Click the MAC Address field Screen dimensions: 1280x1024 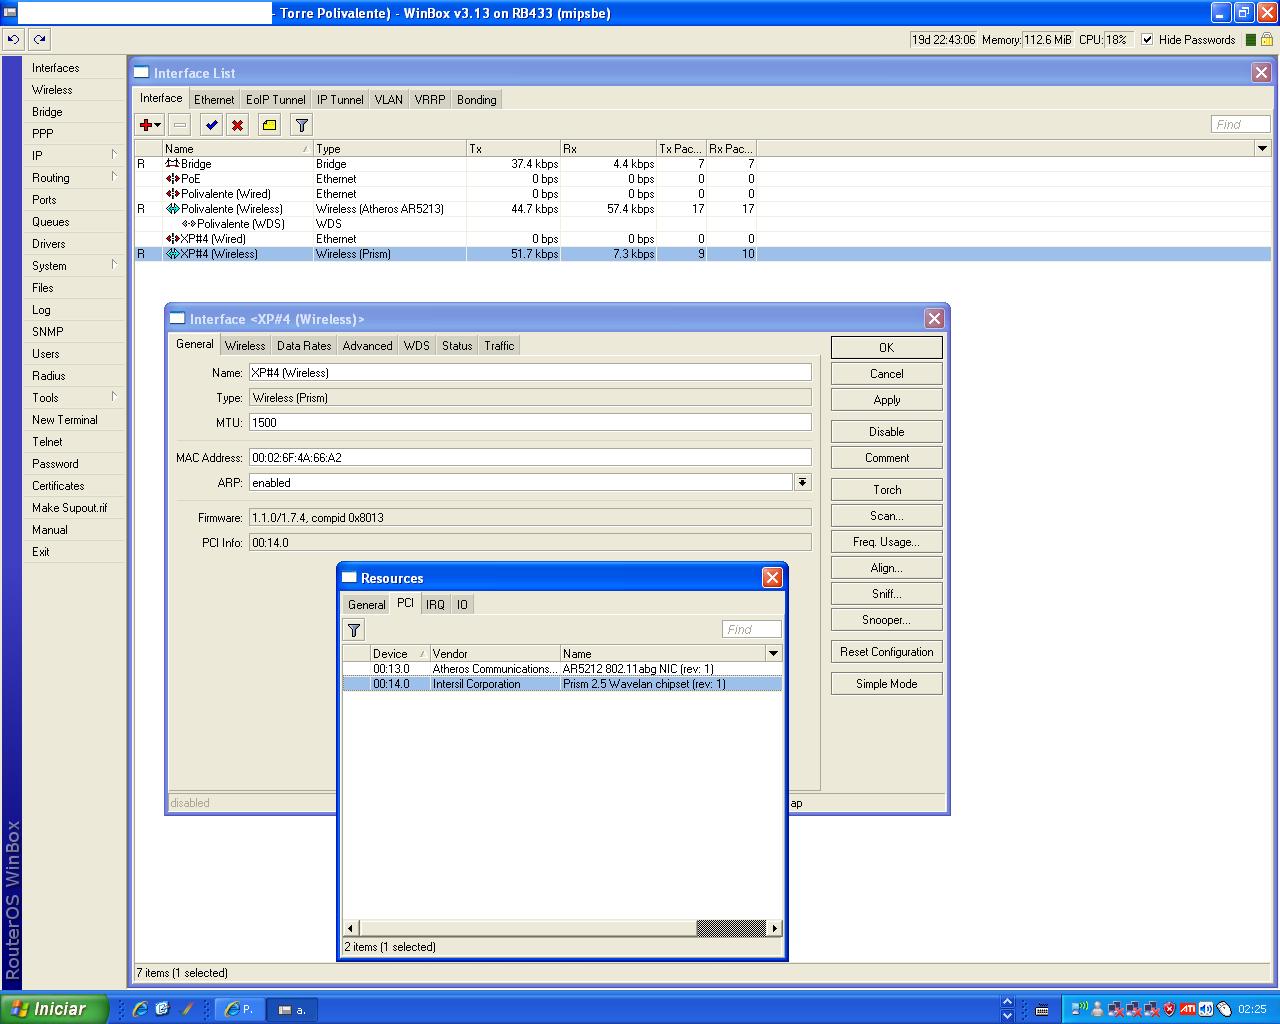click(x=530, y=458)
